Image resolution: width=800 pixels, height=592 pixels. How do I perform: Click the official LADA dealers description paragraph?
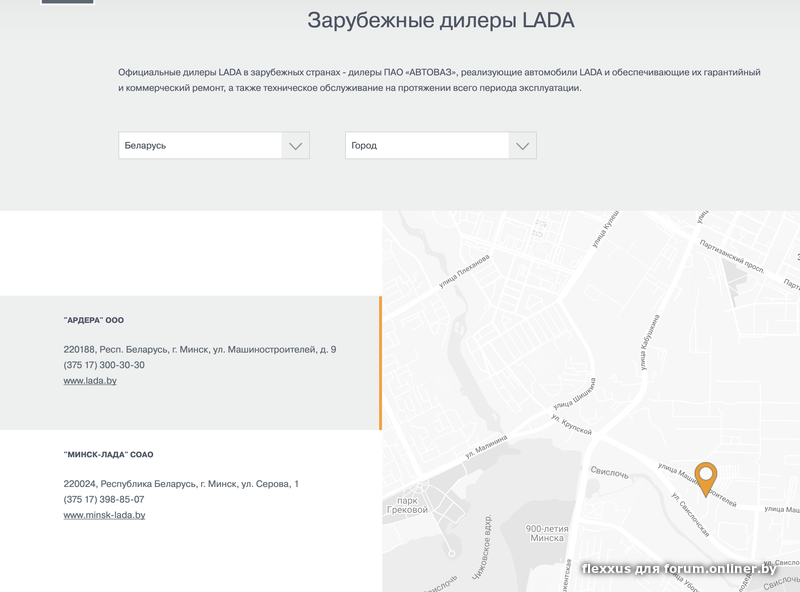pyautogui.click(x=439, y=80)
